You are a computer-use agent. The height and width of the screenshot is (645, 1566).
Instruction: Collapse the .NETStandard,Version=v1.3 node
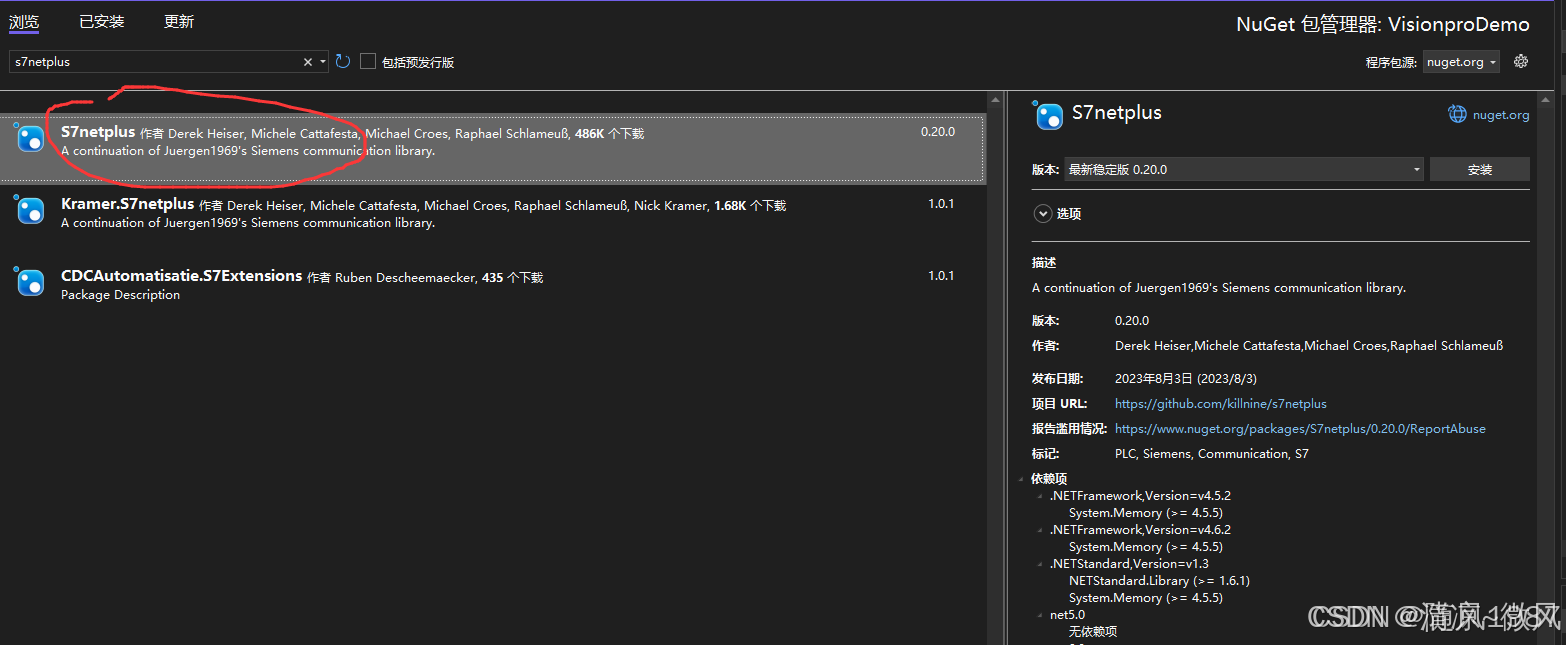[1041, 564]
